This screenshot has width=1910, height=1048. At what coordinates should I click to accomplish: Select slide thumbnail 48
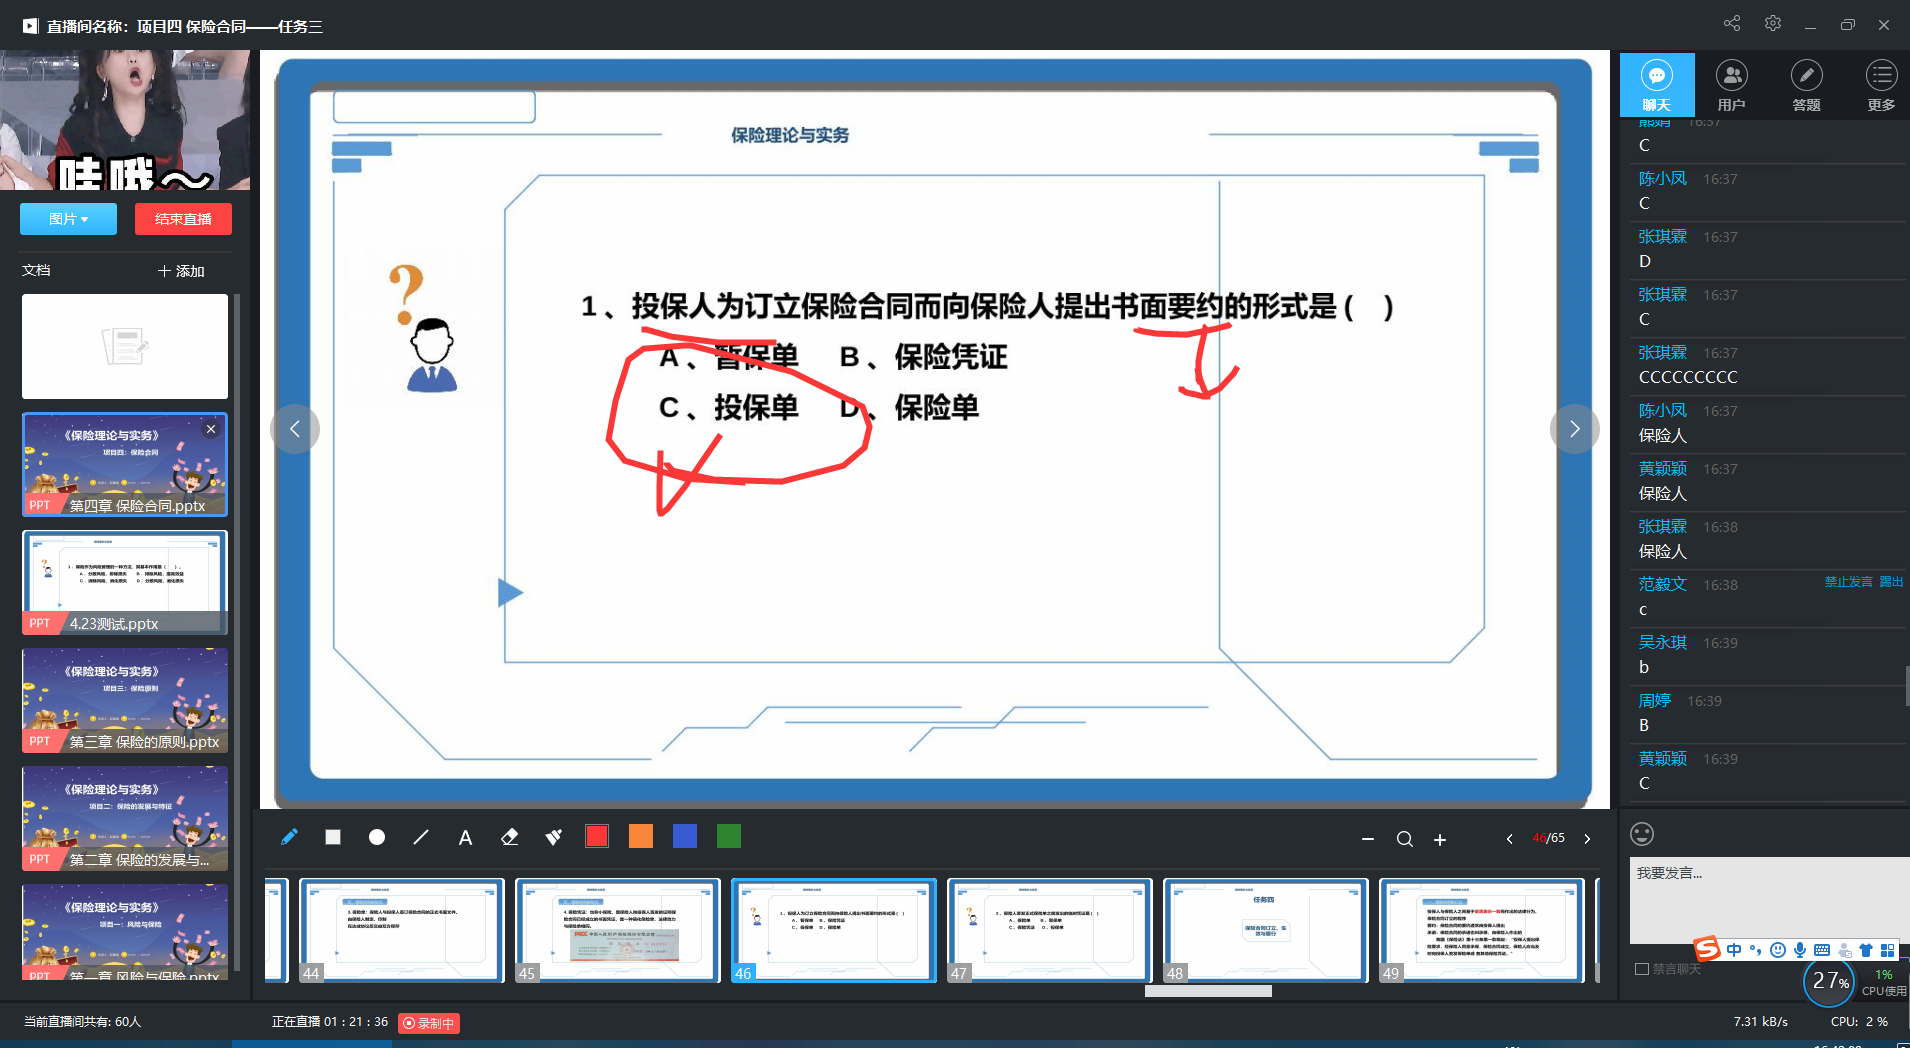tap(1266, 931)
